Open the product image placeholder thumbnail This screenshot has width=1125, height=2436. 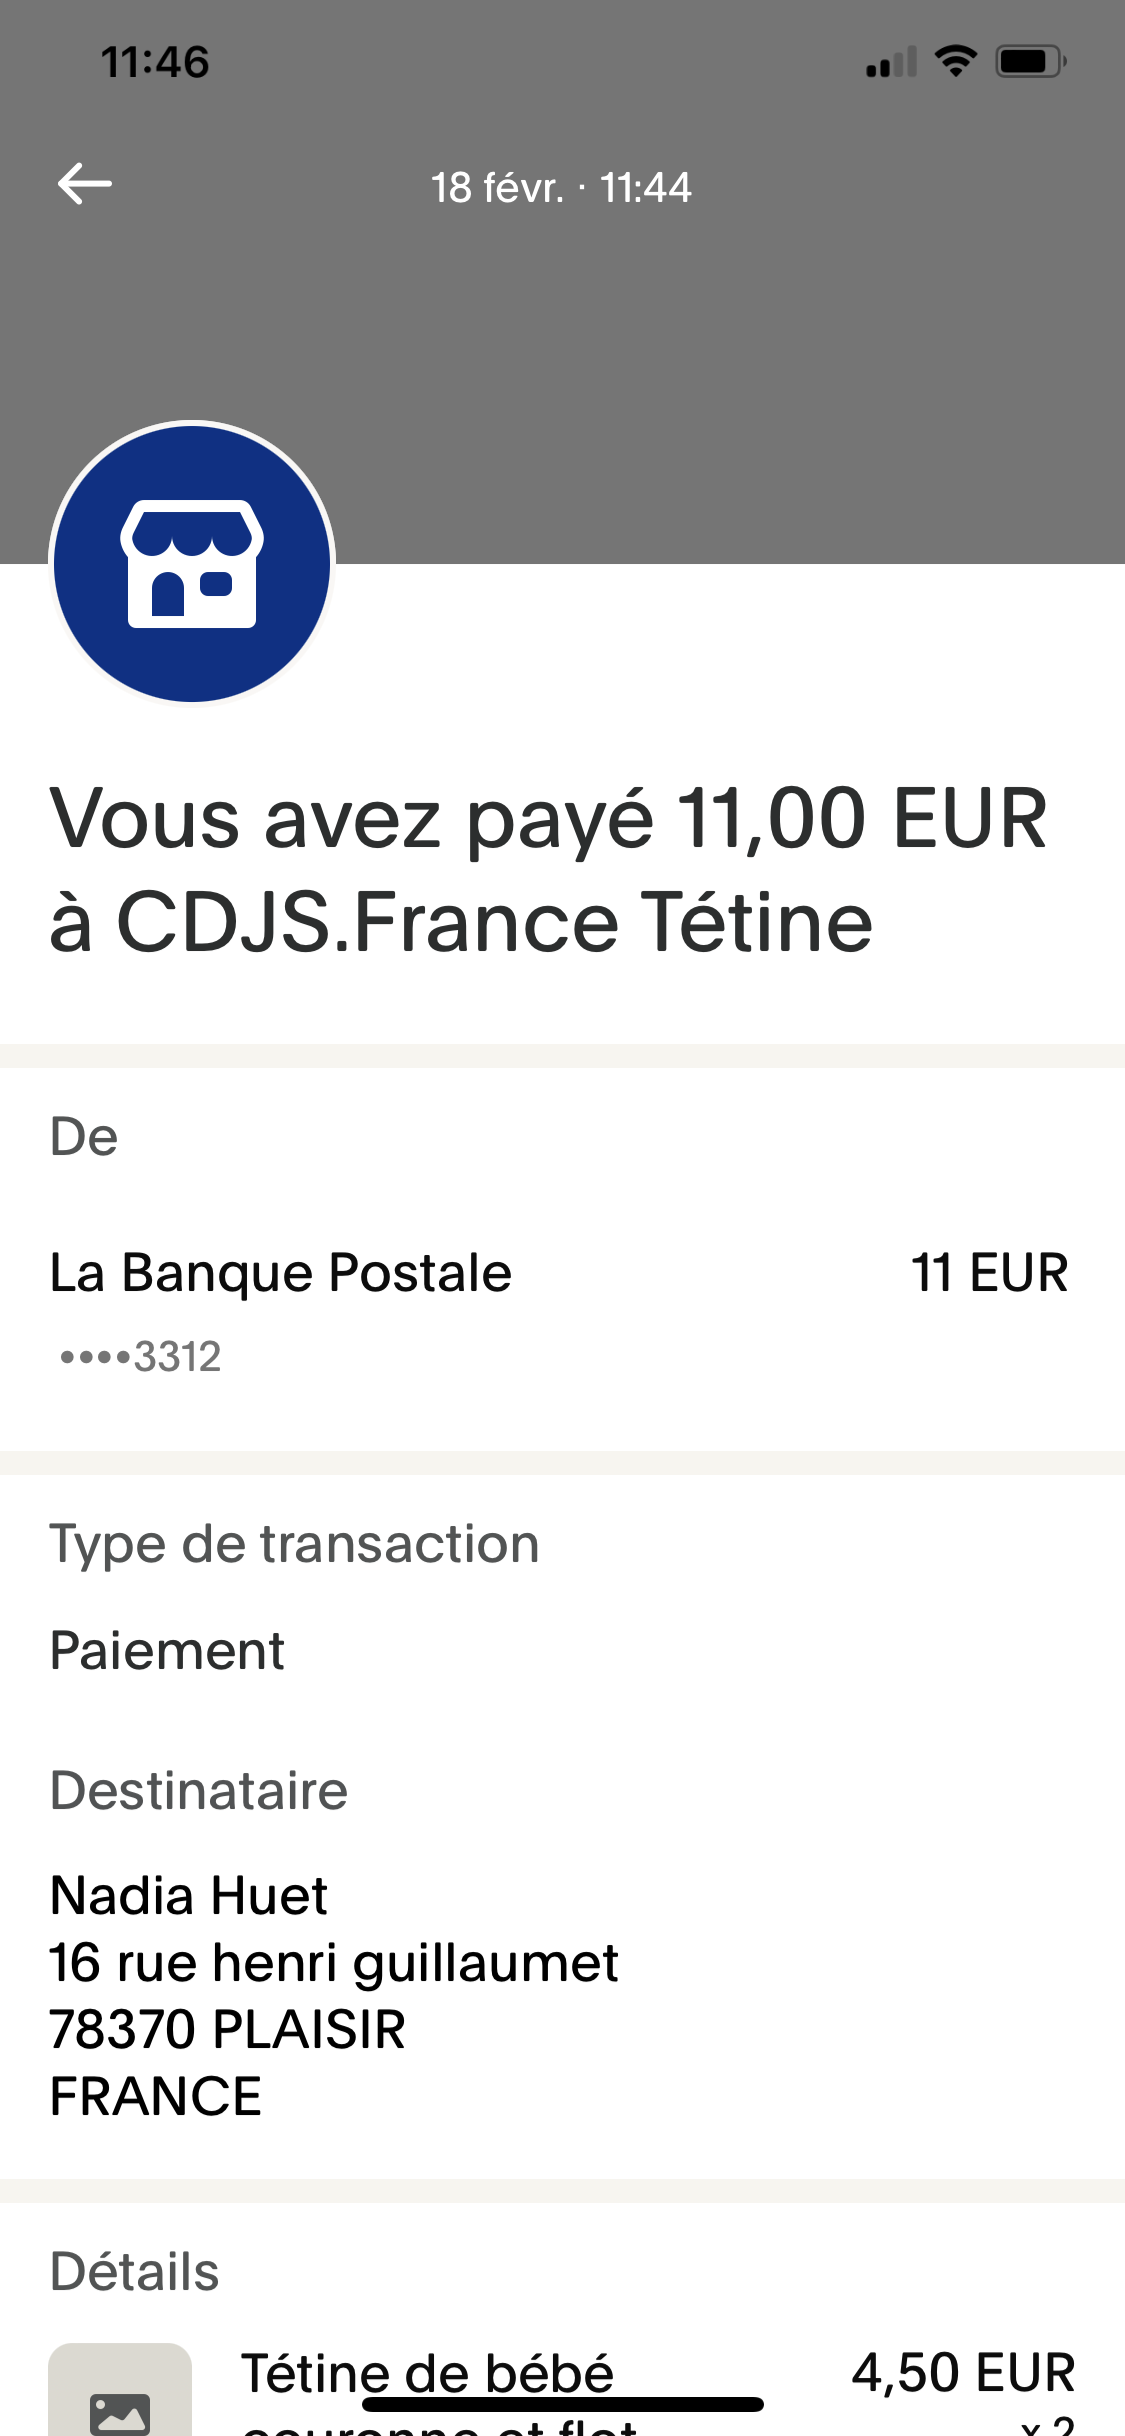pyautogui.click(x=120, y=2395)
